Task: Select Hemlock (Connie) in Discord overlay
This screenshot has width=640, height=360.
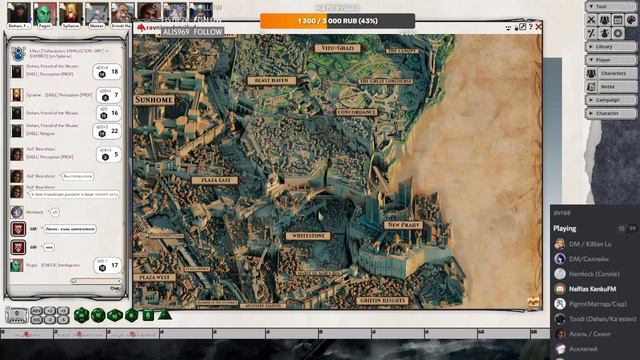Action: click(587, 274)
